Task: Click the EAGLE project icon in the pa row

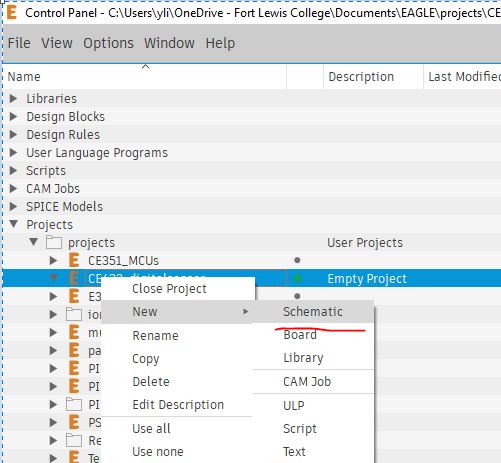Action: (x=74, y=350)
